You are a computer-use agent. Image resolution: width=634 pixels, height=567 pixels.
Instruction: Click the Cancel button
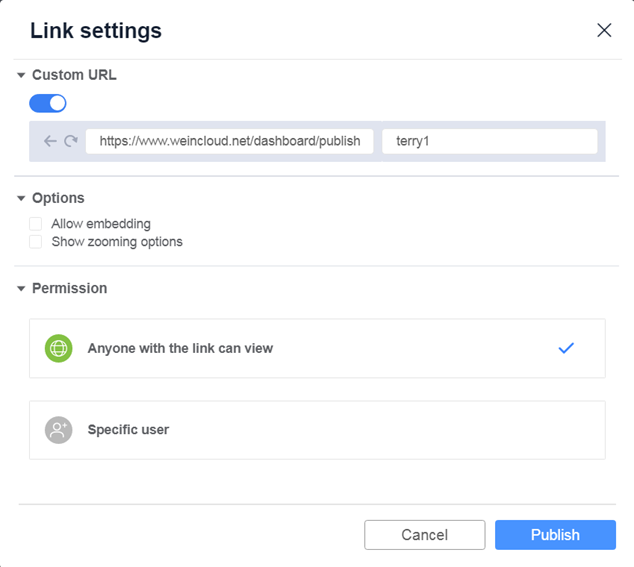425,535
